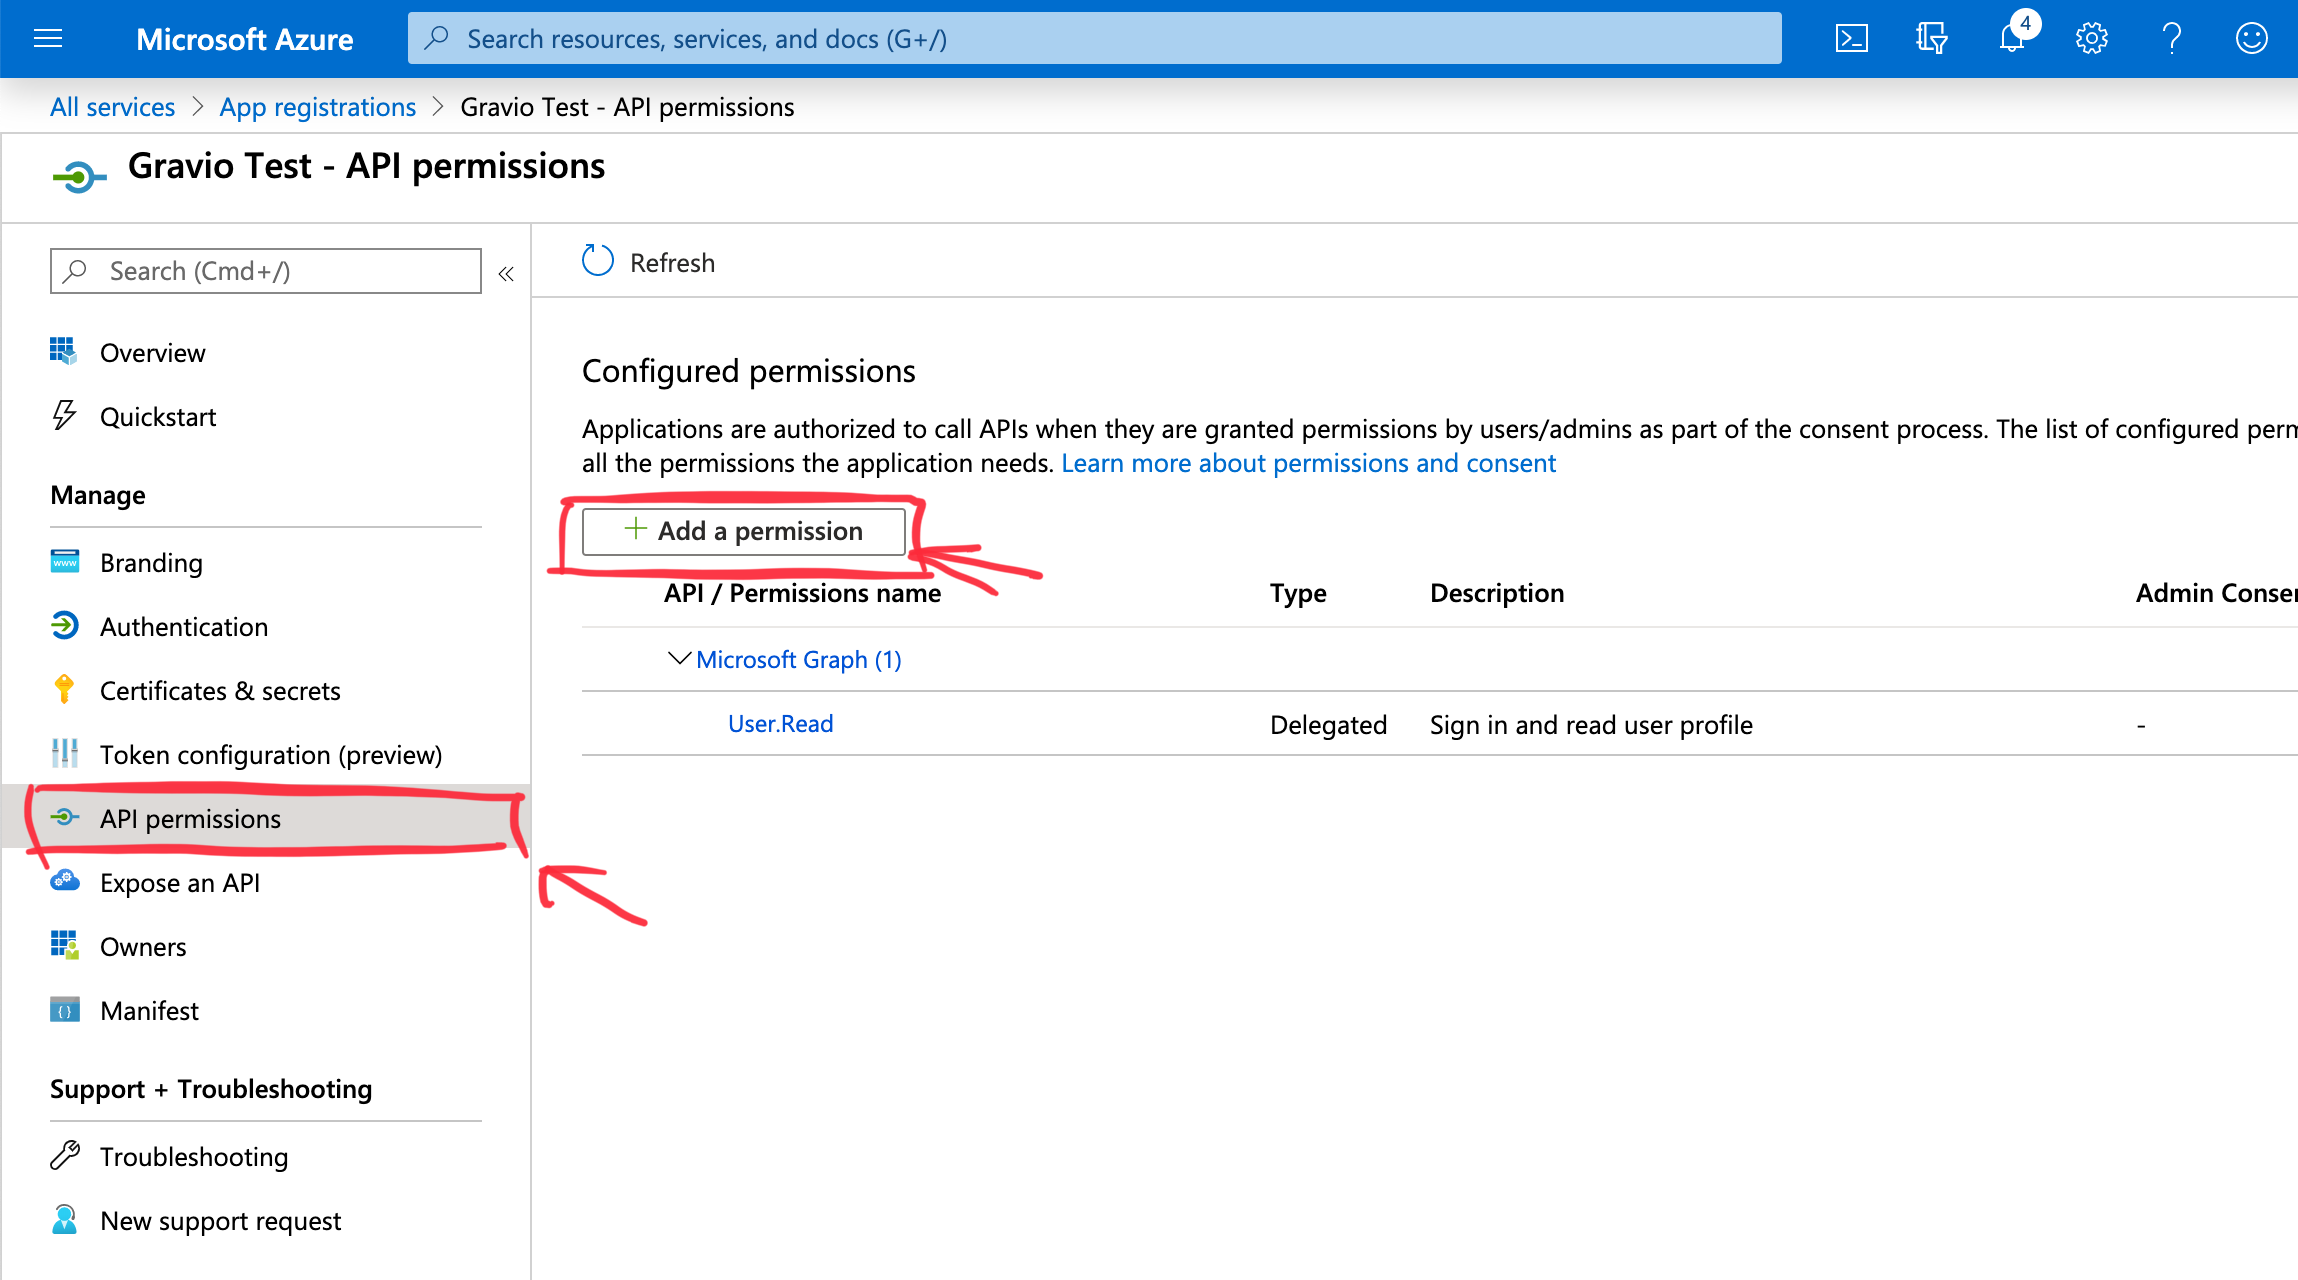Open the Microsoft Graph (1) link
This screenshot has height=1280, width=2298.
tap(798, 659)
